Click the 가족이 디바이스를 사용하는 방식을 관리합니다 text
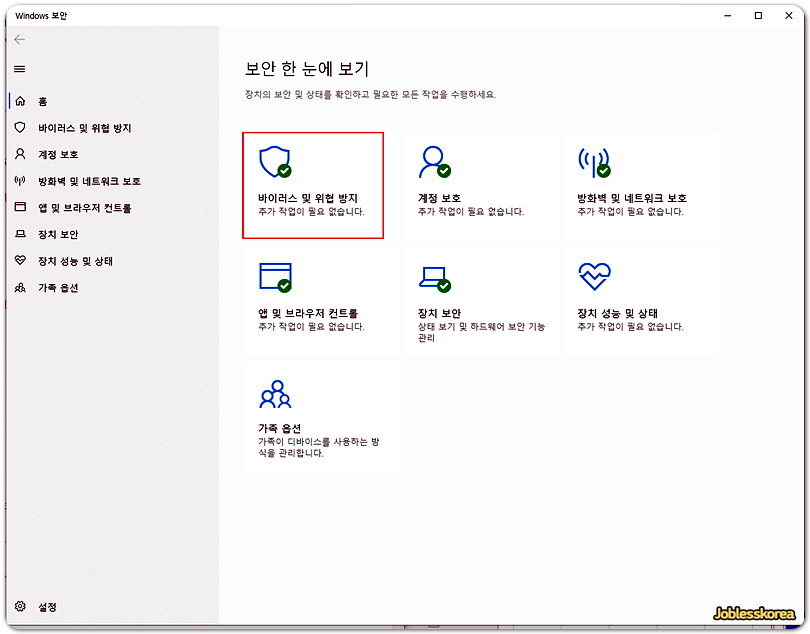The width and height of the screenshot is (810, 634). [319, 447]
